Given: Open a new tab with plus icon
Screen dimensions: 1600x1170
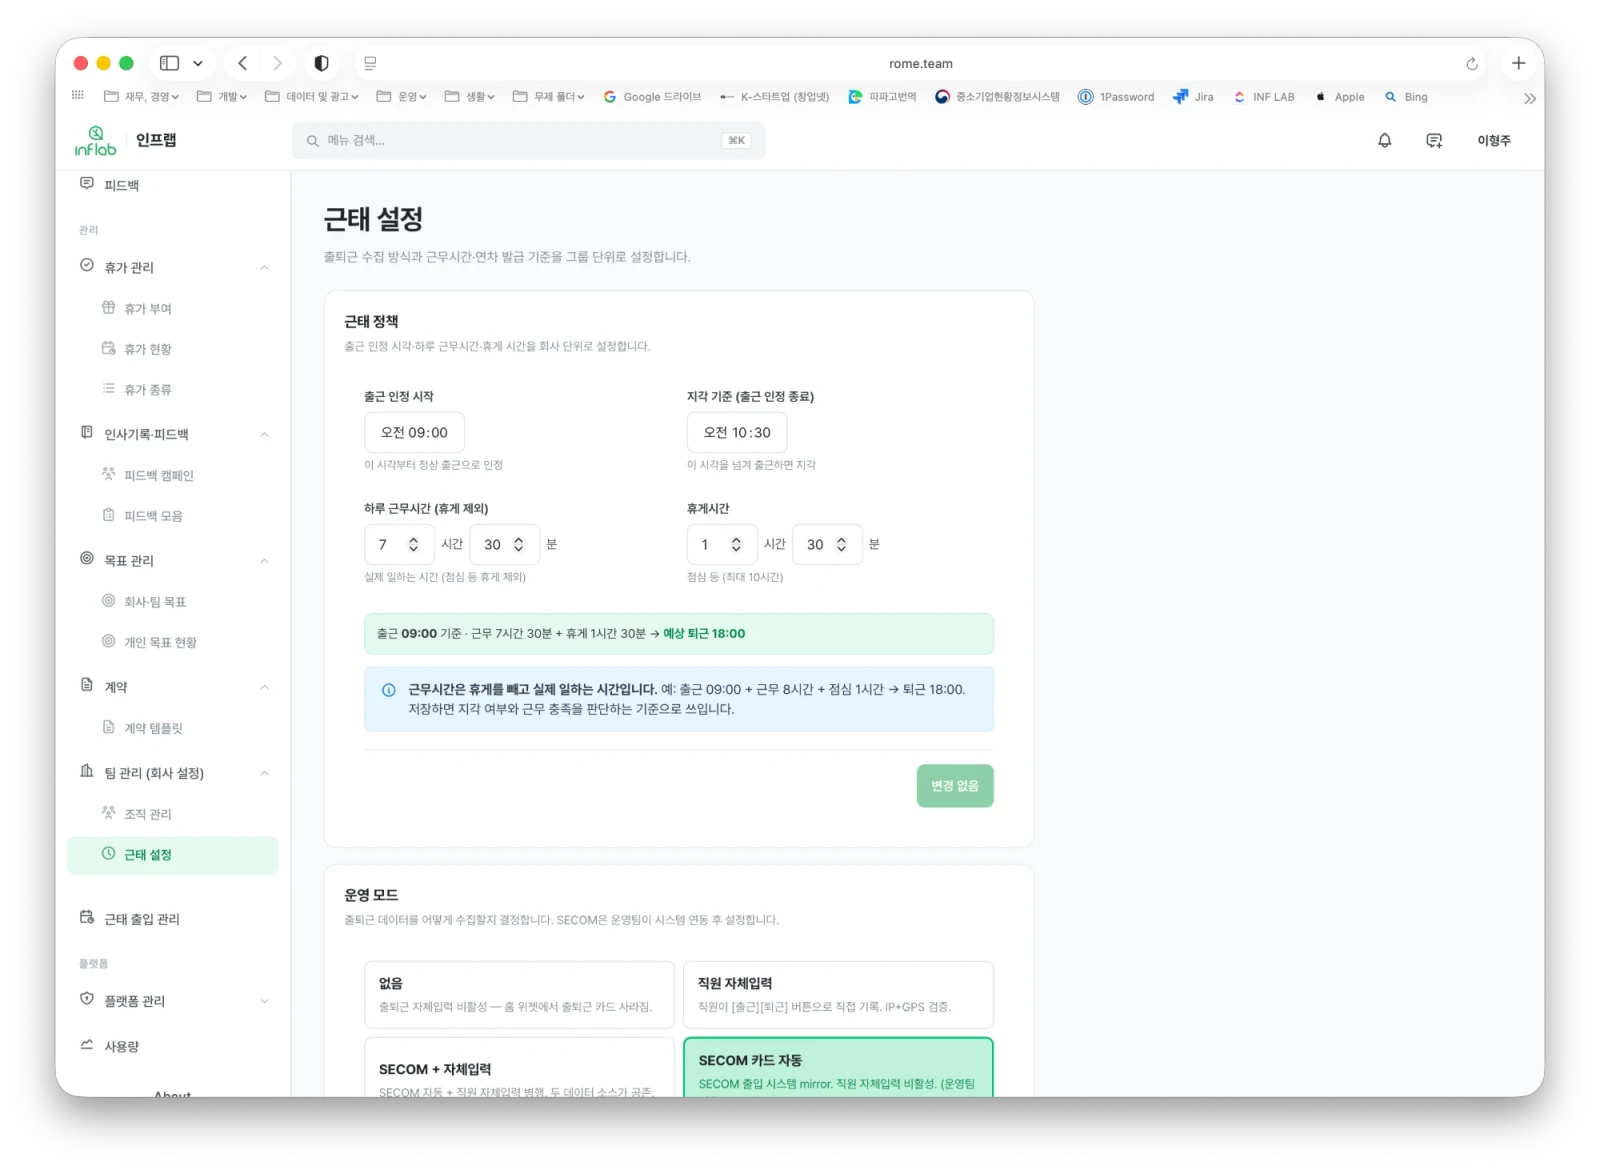Looking at the screenshot, I should (1518, 63).
